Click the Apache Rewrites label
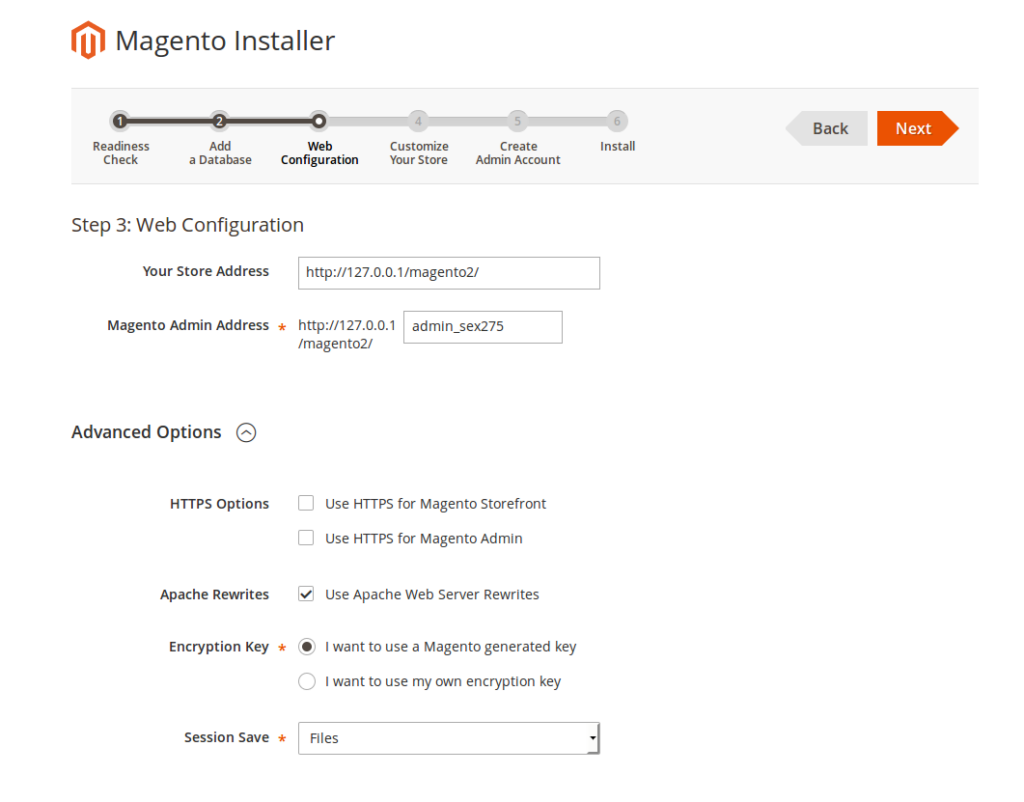This screenshot has width=1024, height=802. [x=214, y=594]
